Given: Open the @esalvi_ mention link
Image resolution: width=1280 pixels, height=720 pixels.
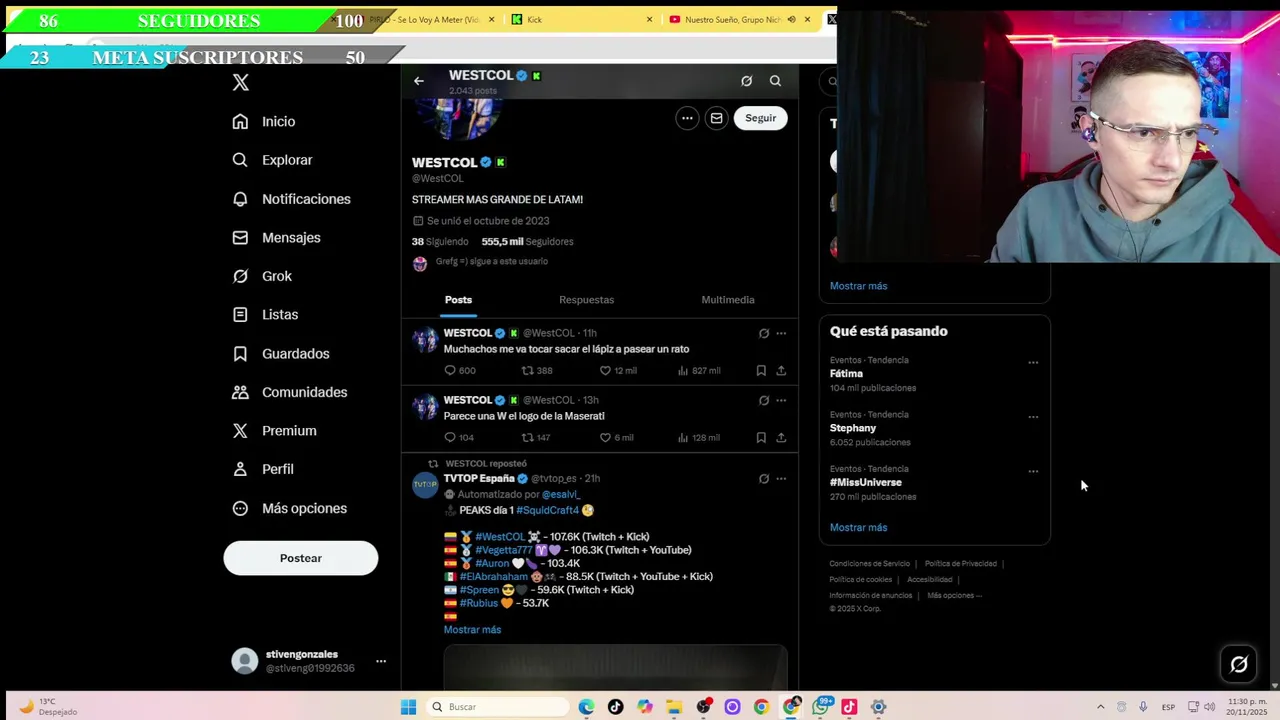Looking at the screenshot, I should click(560, 495).
